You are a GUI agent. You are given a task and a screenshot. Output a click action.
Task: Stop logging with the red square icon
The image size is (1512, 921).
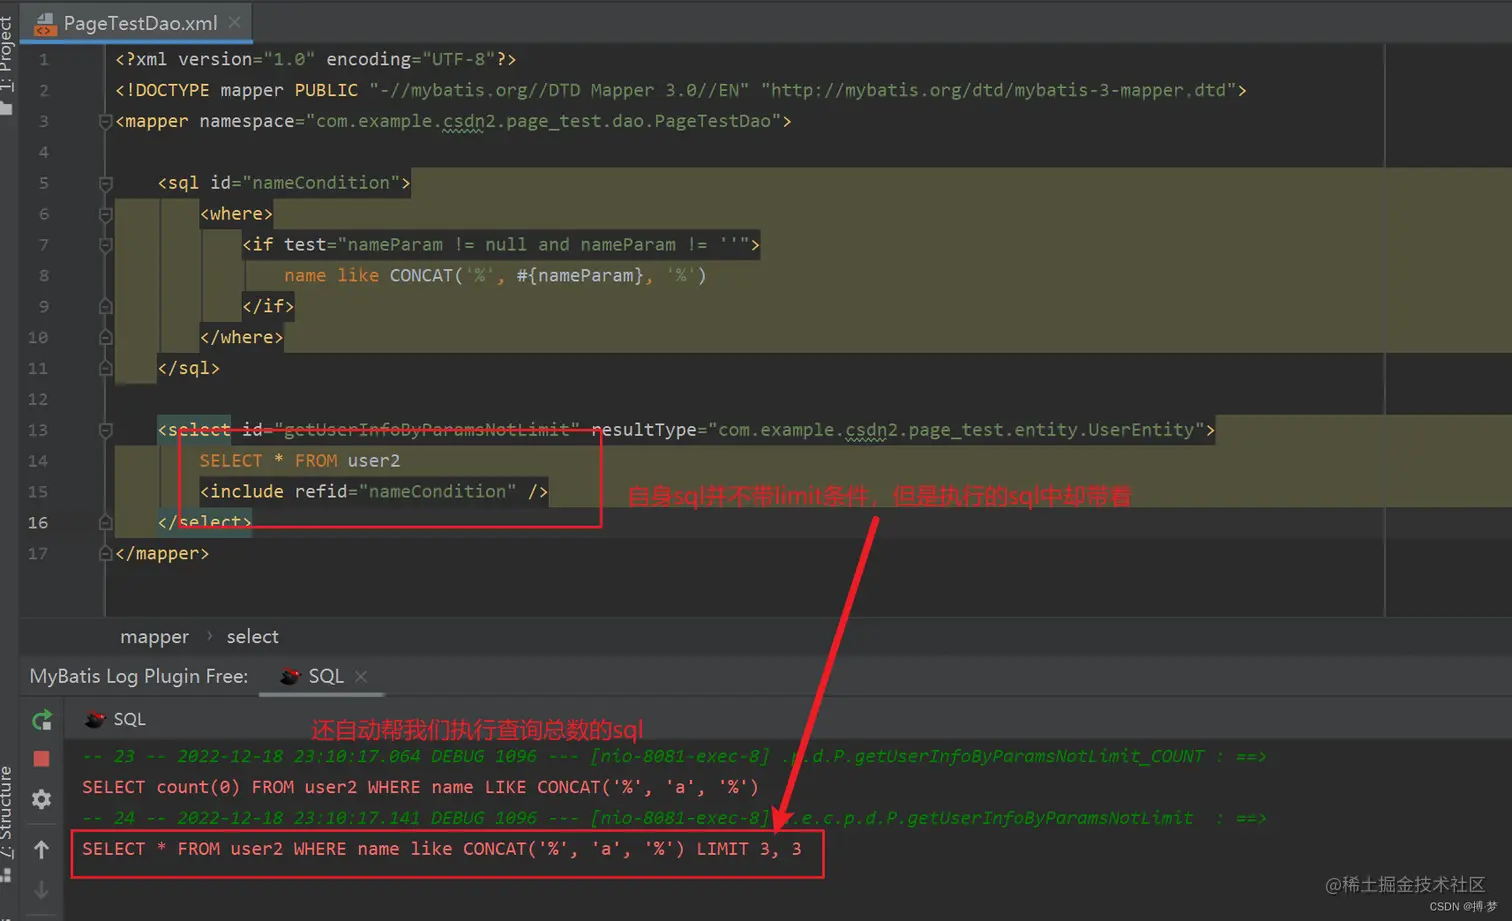[x=41, y=759]
